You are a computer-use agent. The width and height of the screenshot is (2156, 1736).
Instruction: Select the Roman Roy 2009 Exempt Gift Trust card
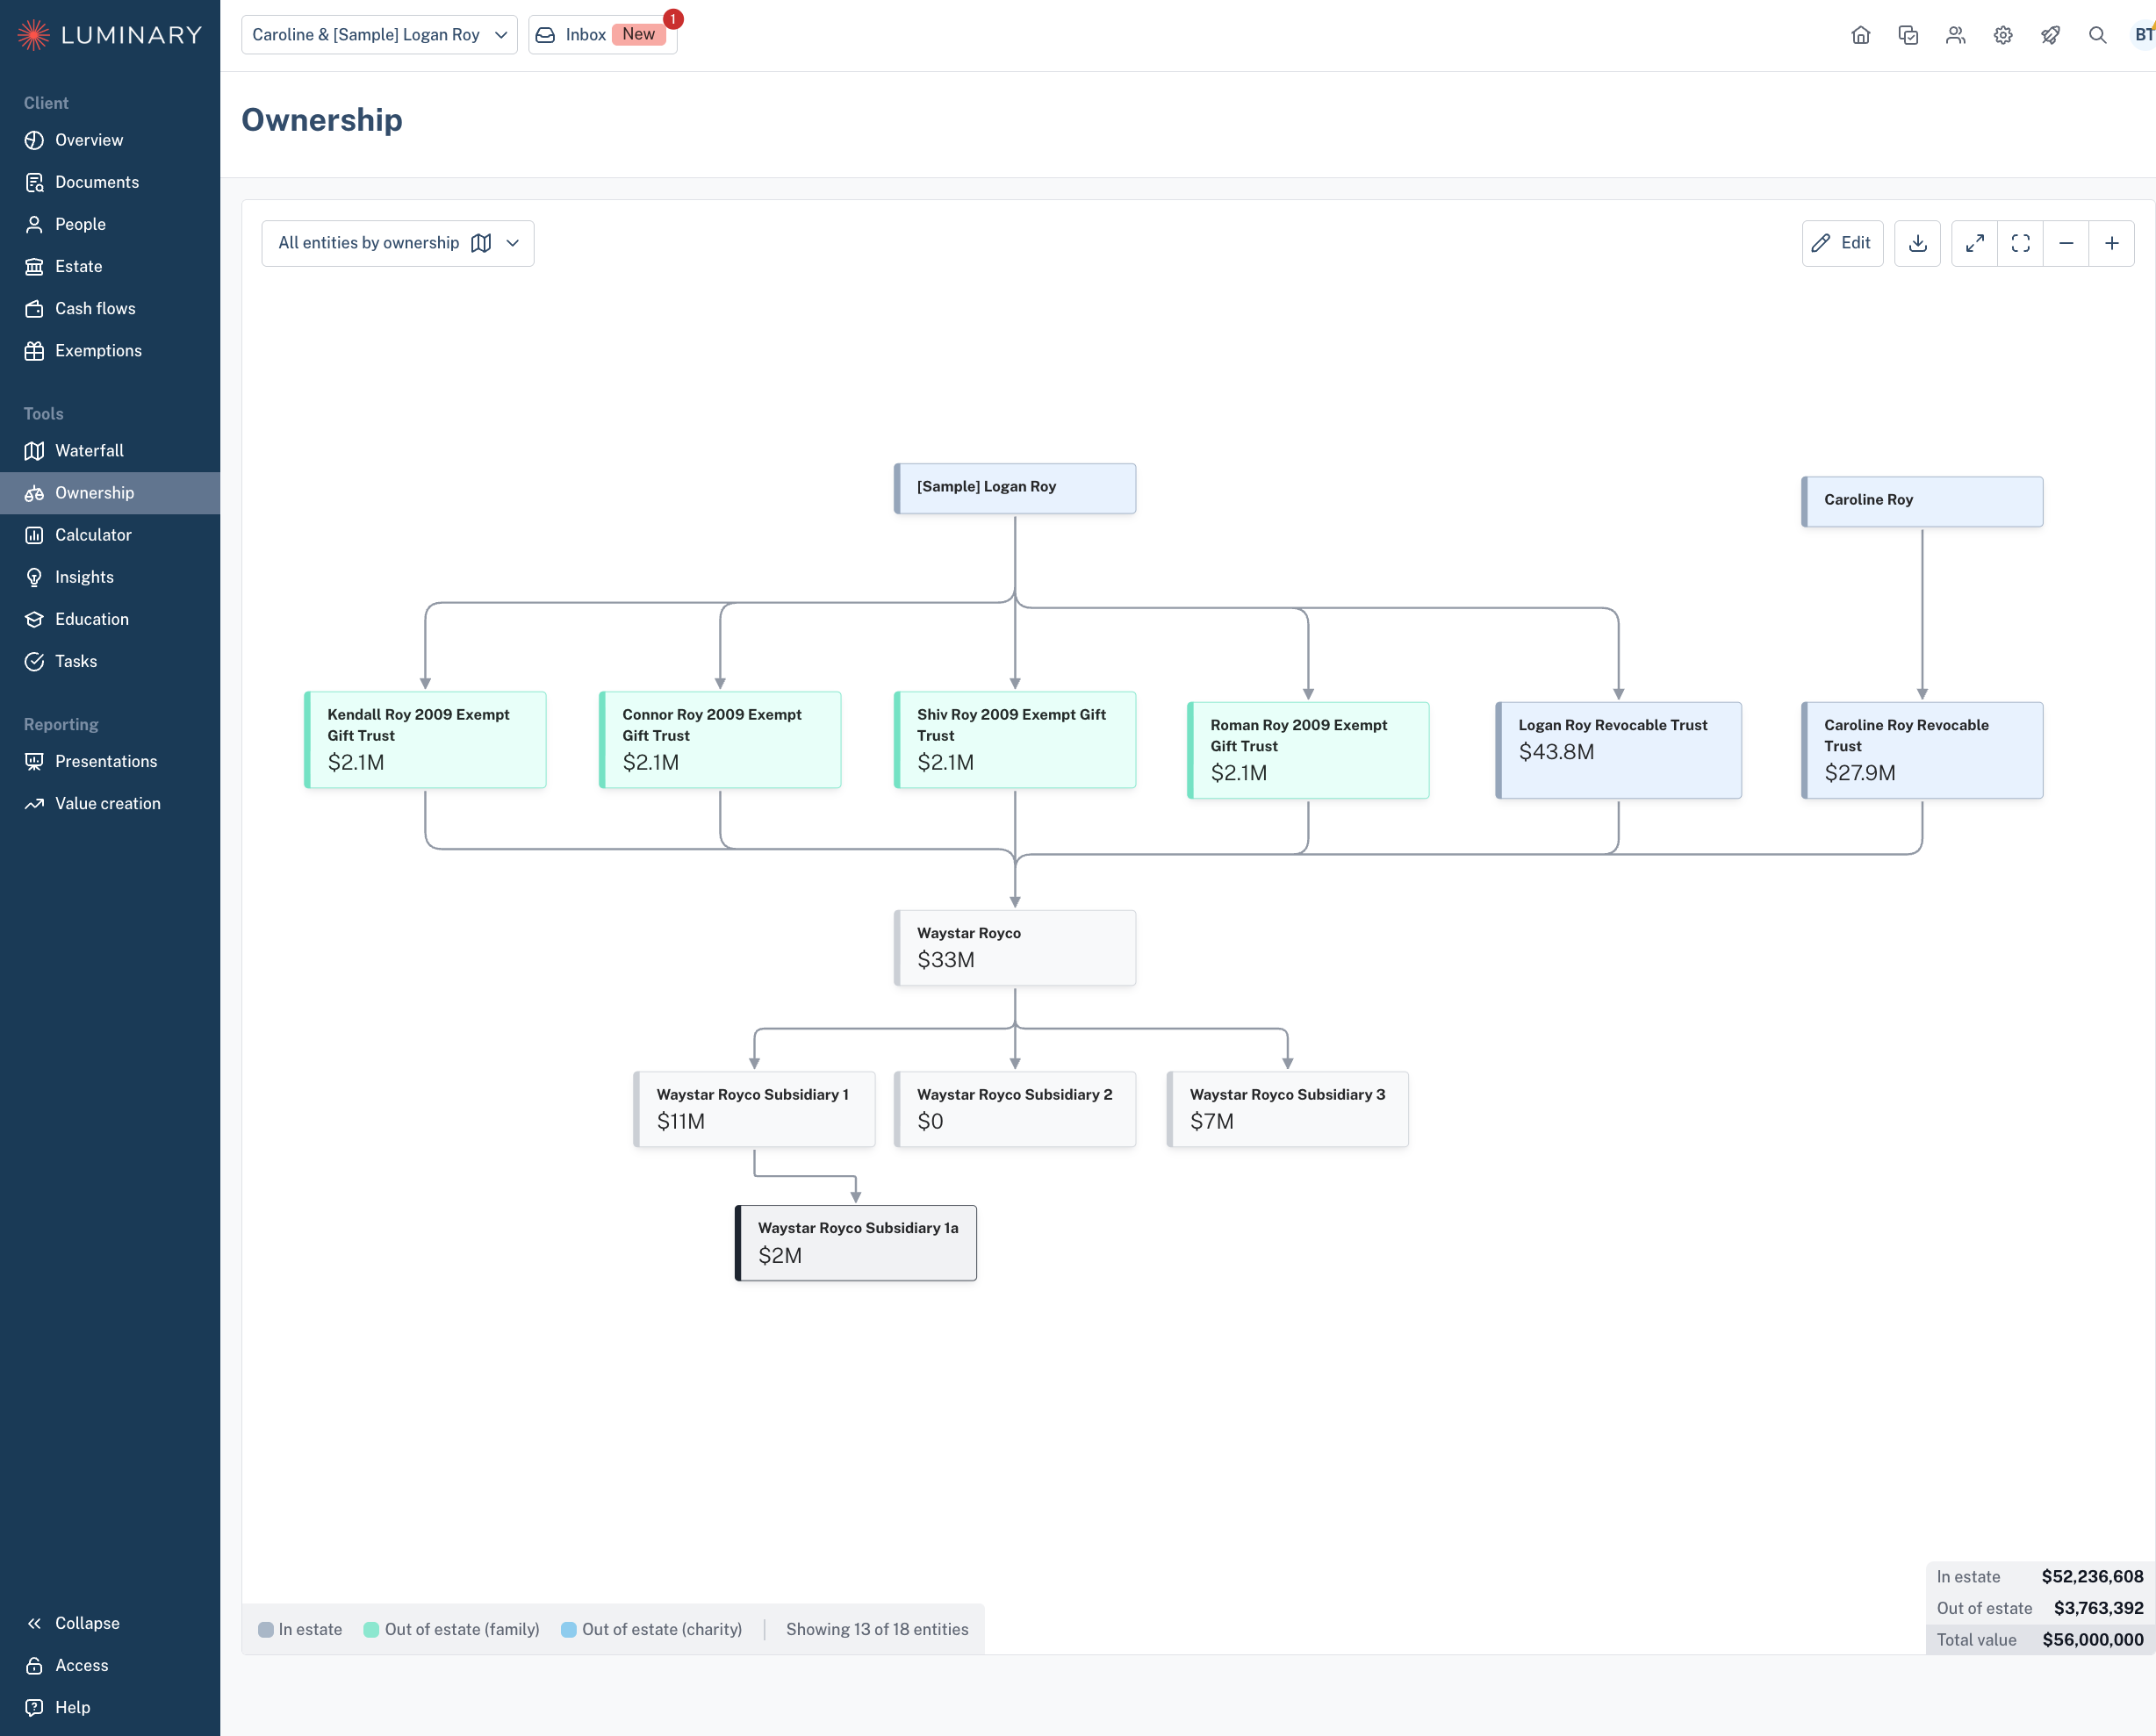coord(1308,750)
